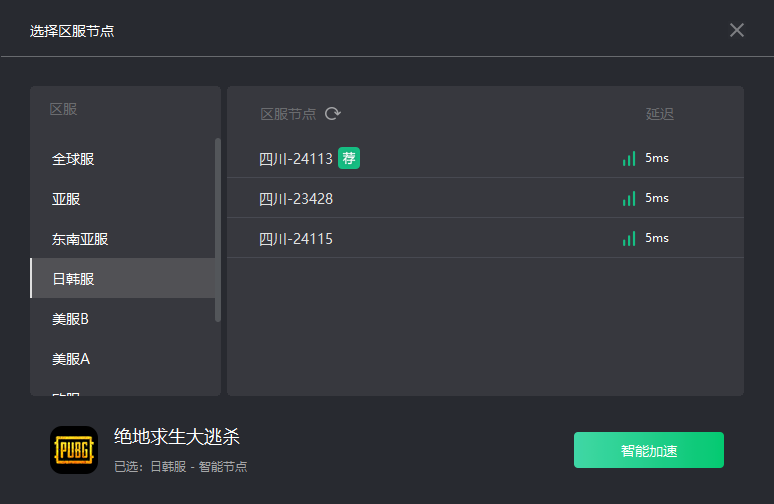Click the refresh server nodes icon
This screenshot has width=774, height=504.
click(x=333, y=114)
